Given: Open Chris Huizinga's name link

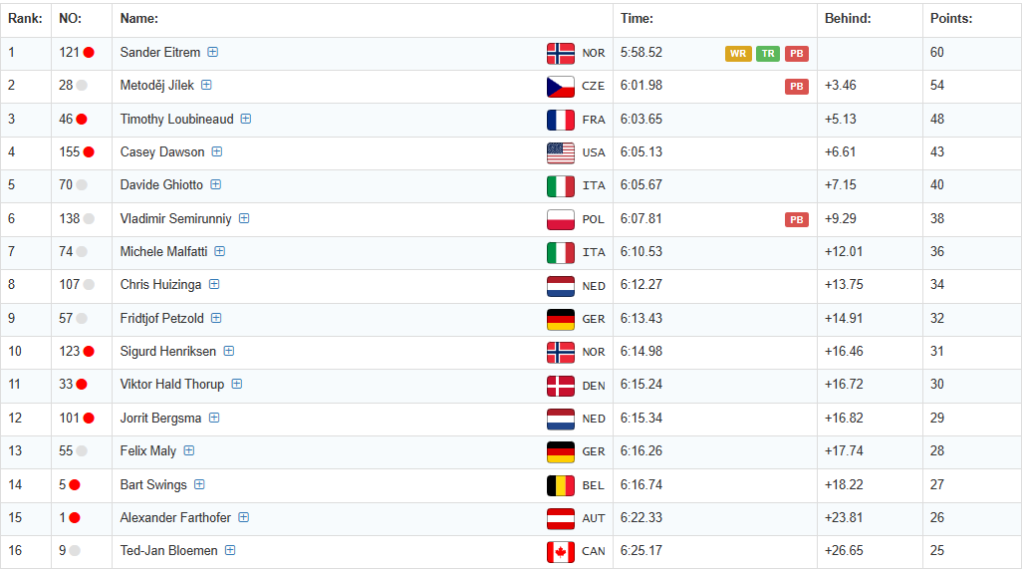Looking at the screenshot, I should pos(160,285).
